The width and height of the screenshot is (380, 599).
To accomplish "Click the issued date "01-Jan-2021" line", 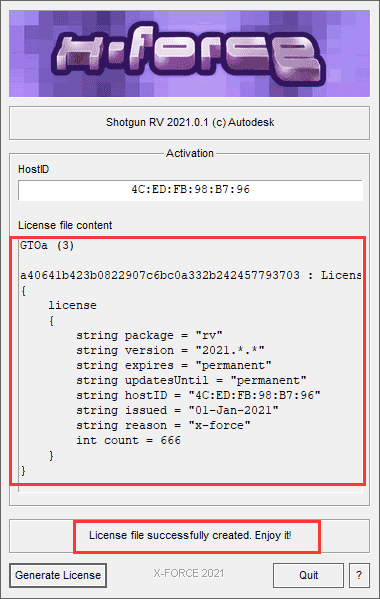I will click(x=177, y=410).
